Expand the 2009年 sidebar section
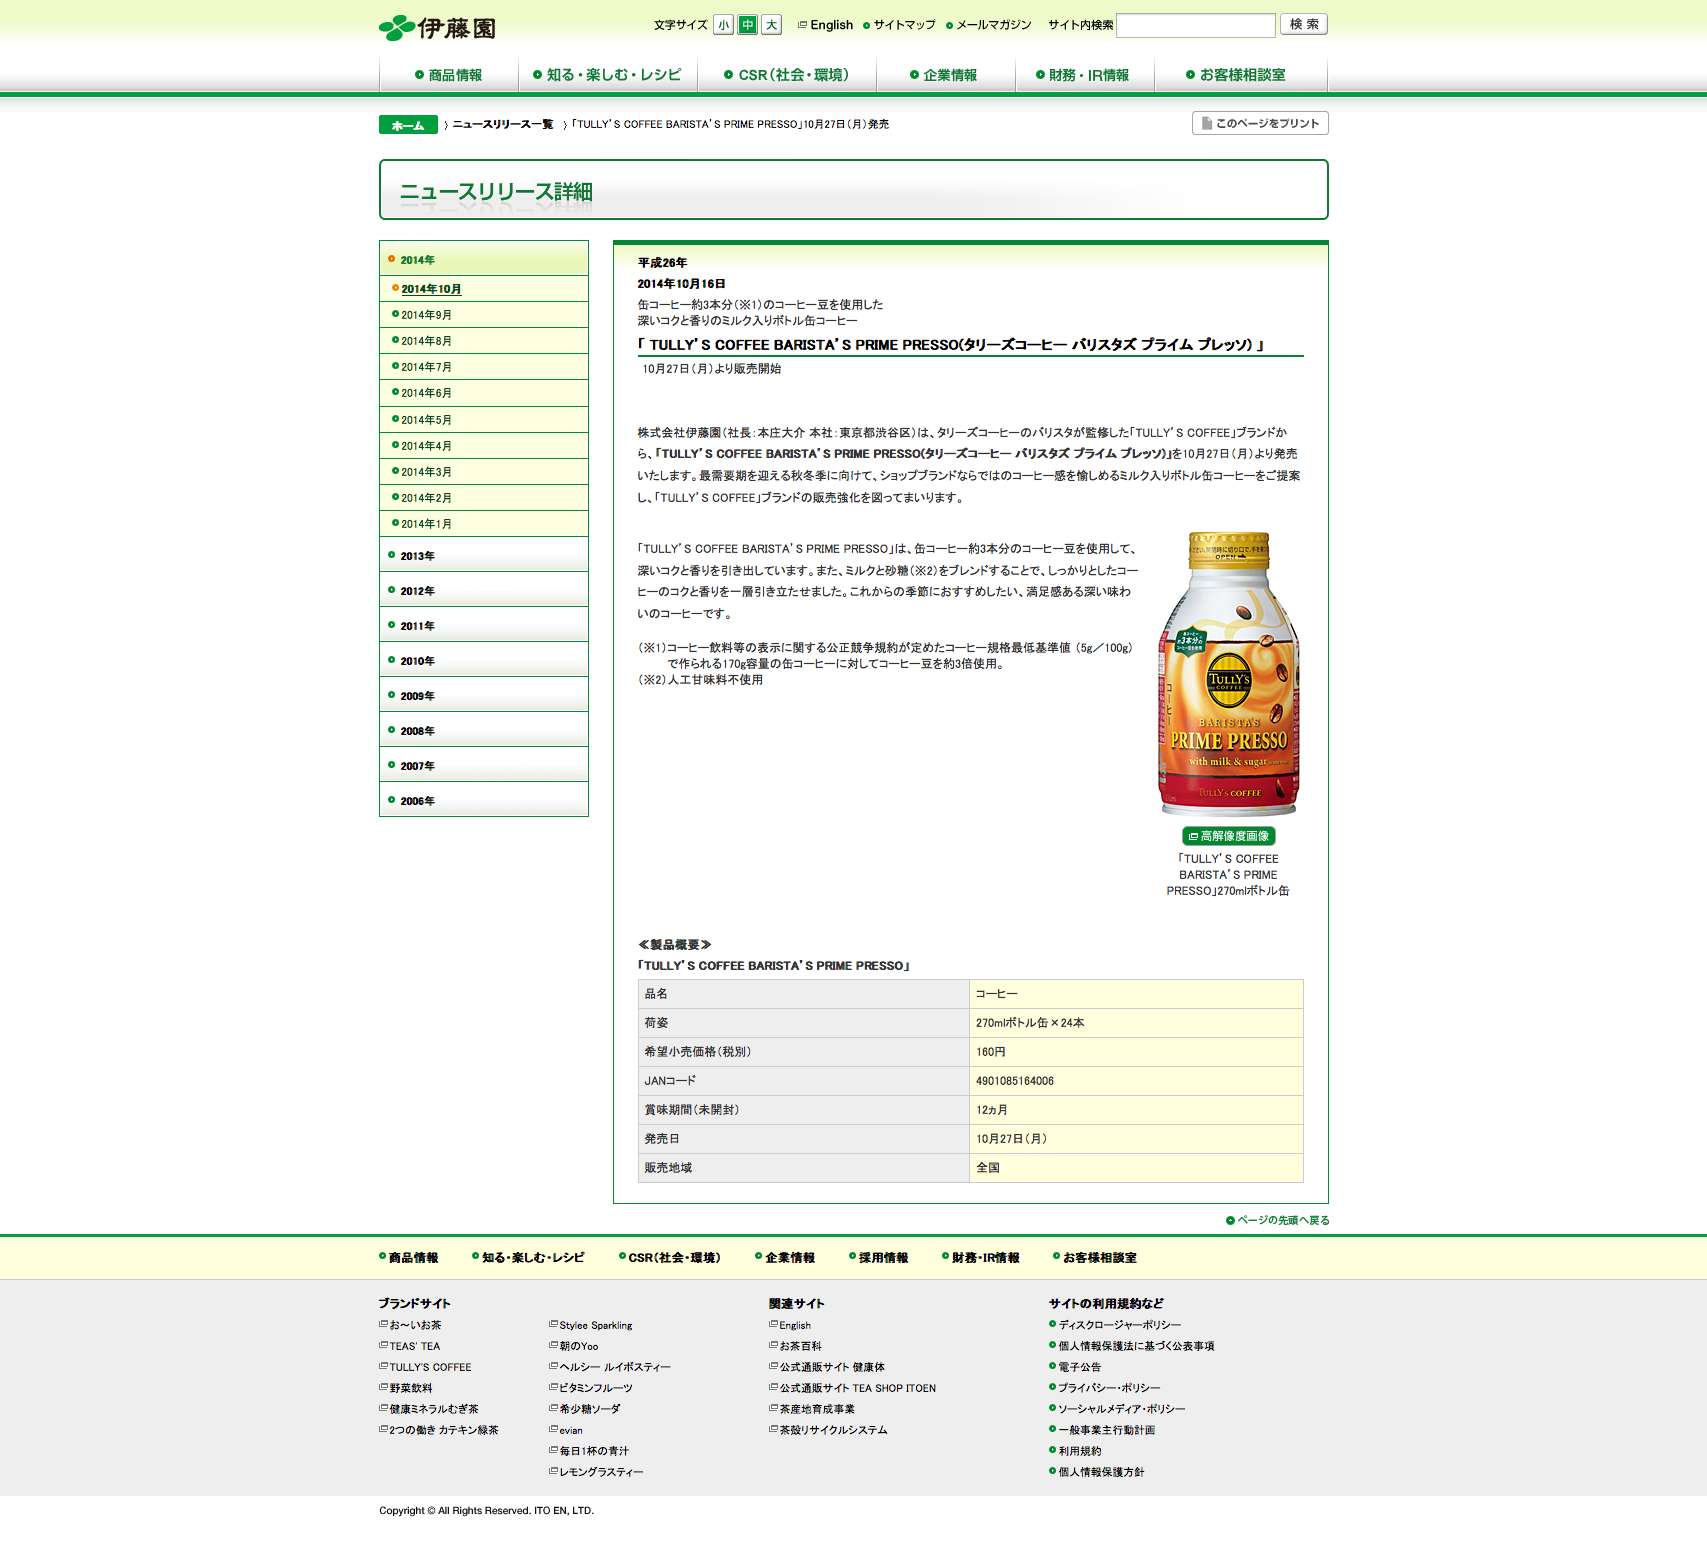 click(x=484, y=695)
